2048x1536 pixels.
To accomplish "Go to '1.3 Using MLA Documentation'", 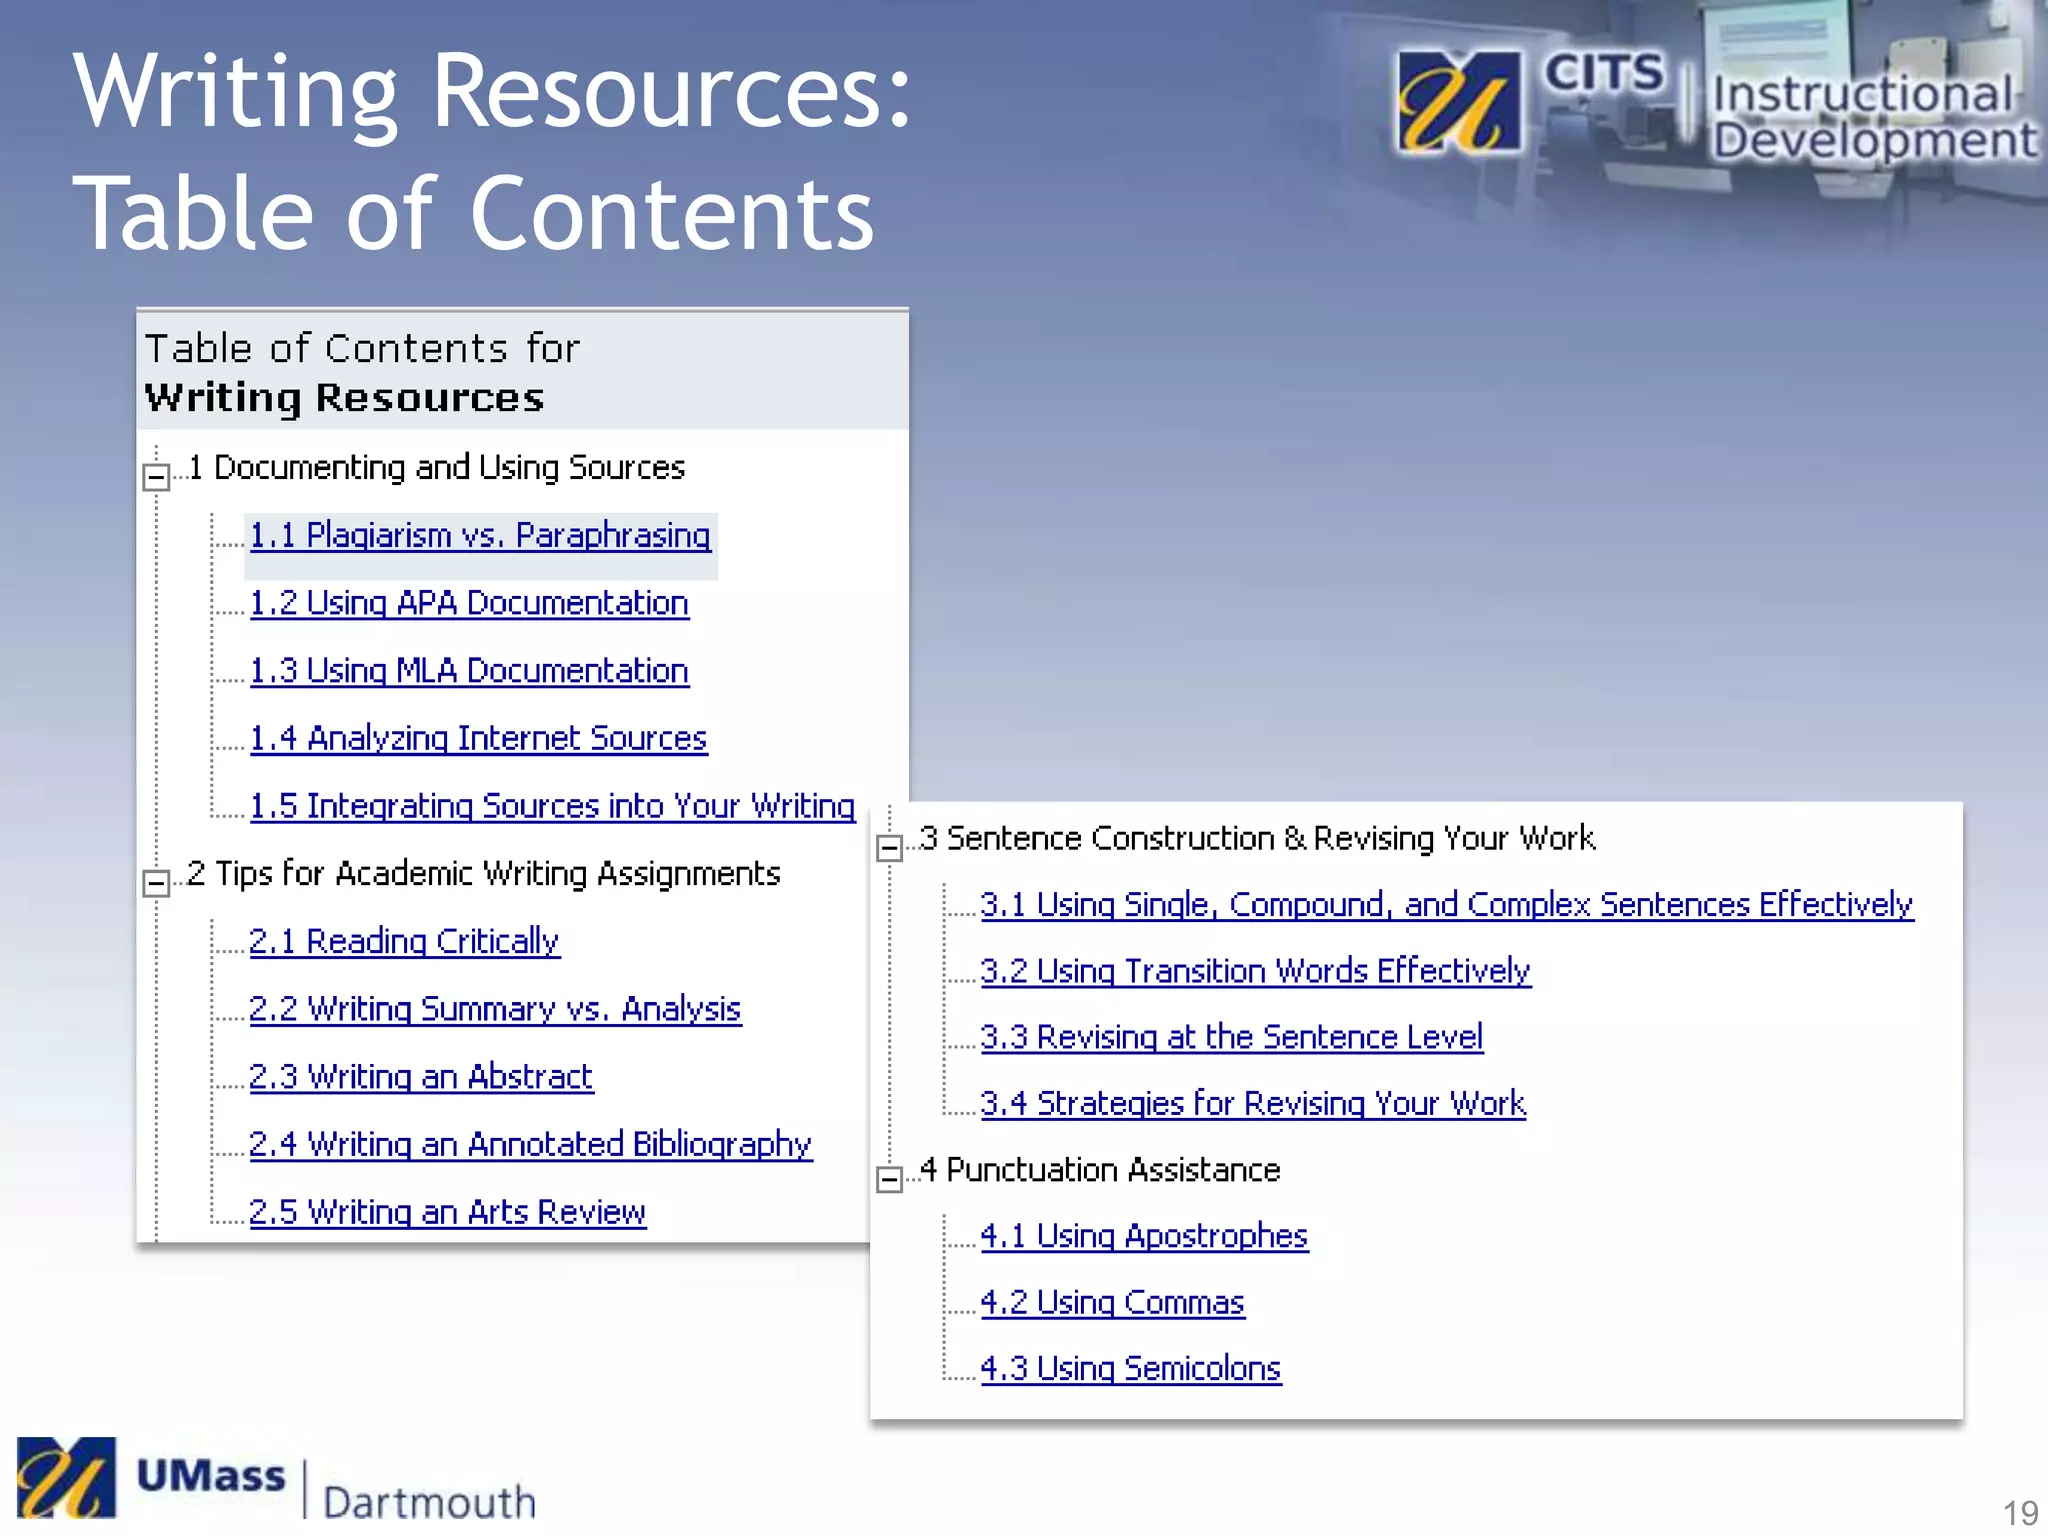I will 469,671.
